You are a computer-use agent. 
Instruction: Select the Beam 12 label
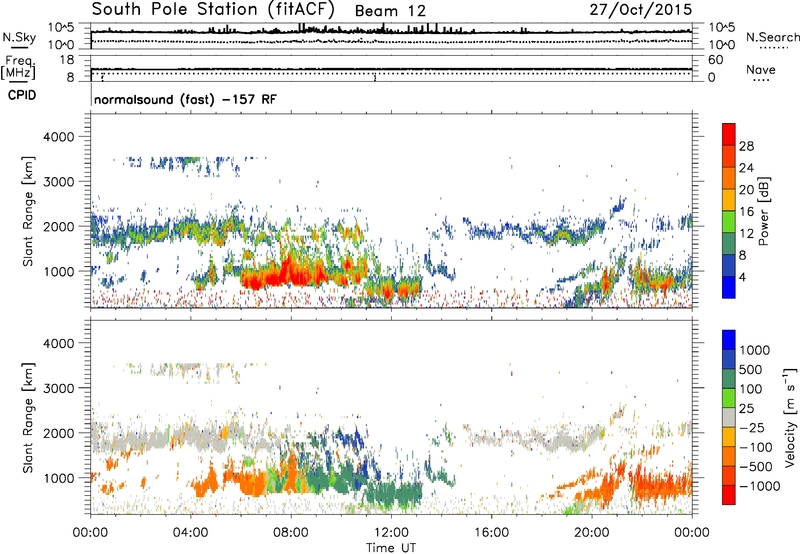[x=390, y=11]
